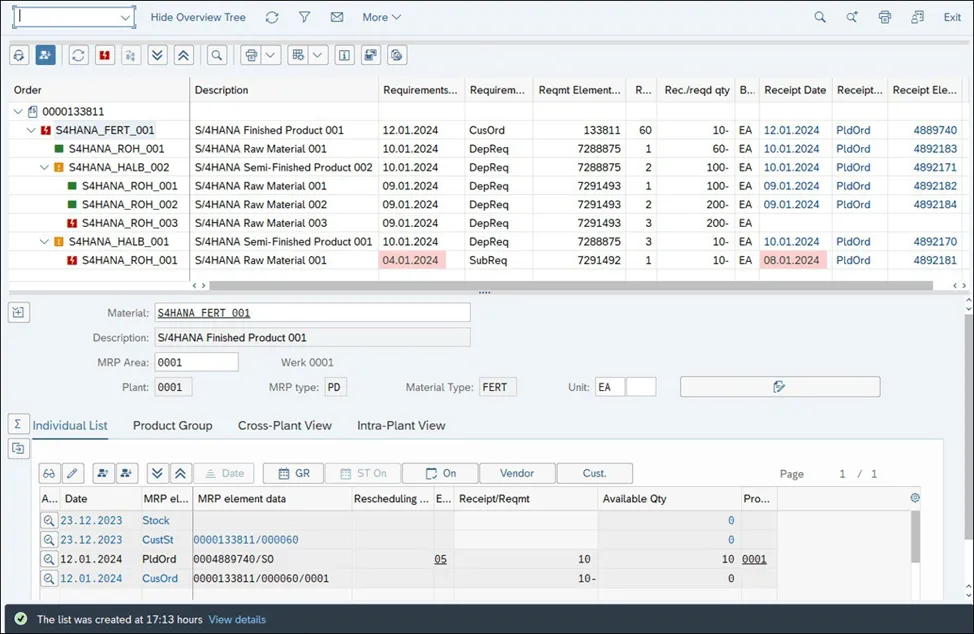Open the command field dropdown arrow

(125, 18)
